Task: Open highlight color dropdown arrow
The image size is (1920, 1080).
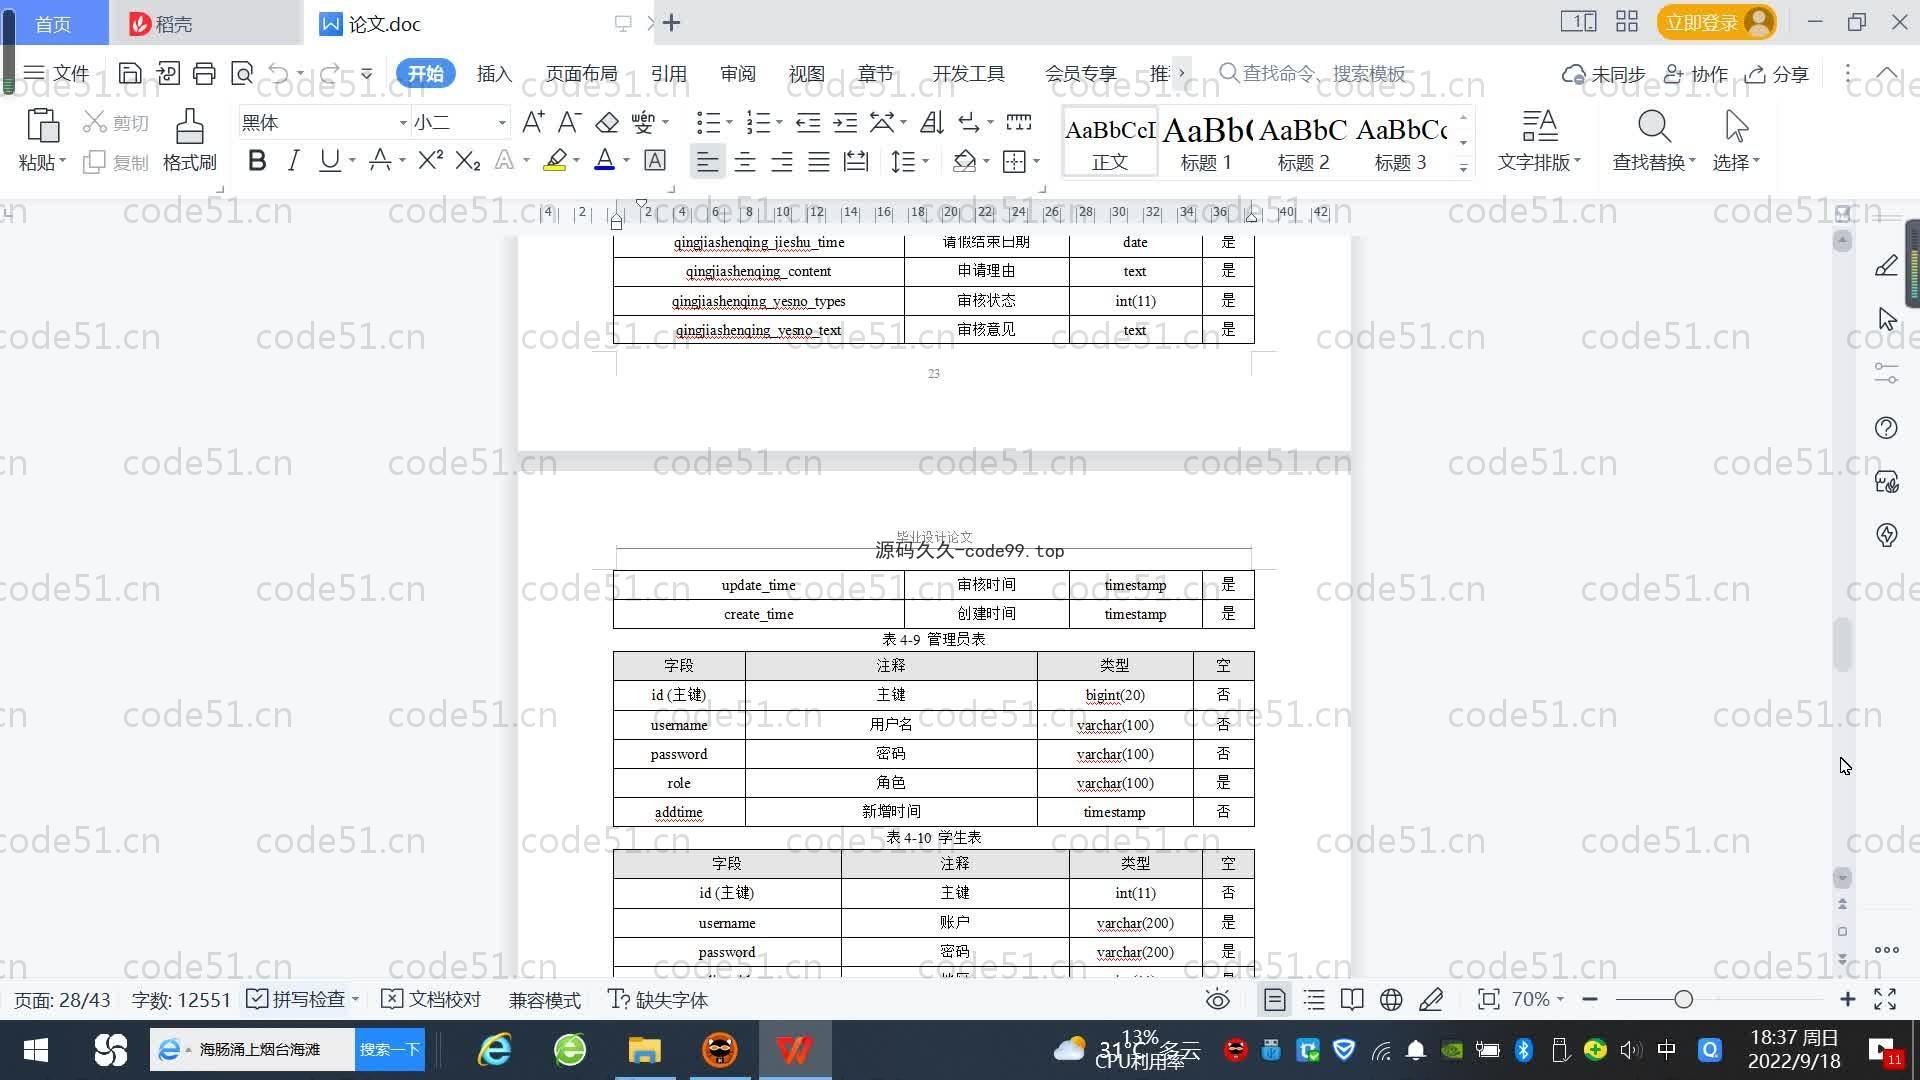Action: pyautogui.click(x=576, y=161)
